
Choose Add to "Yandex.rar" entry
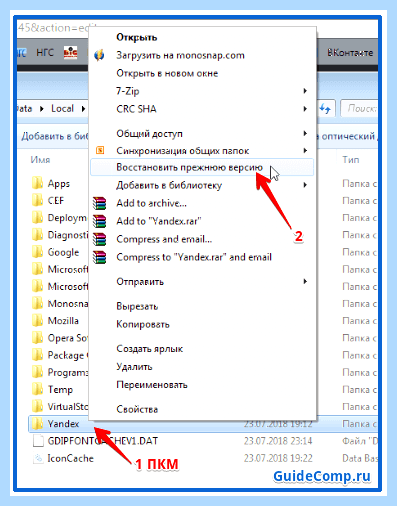click(x=159, y=221)
